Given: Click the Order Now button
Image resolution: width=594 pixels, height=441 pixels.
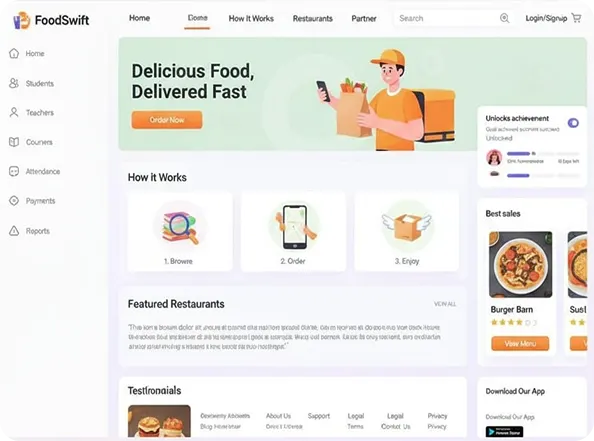Looking at the screenshot, I should click(x=167, y=120).
